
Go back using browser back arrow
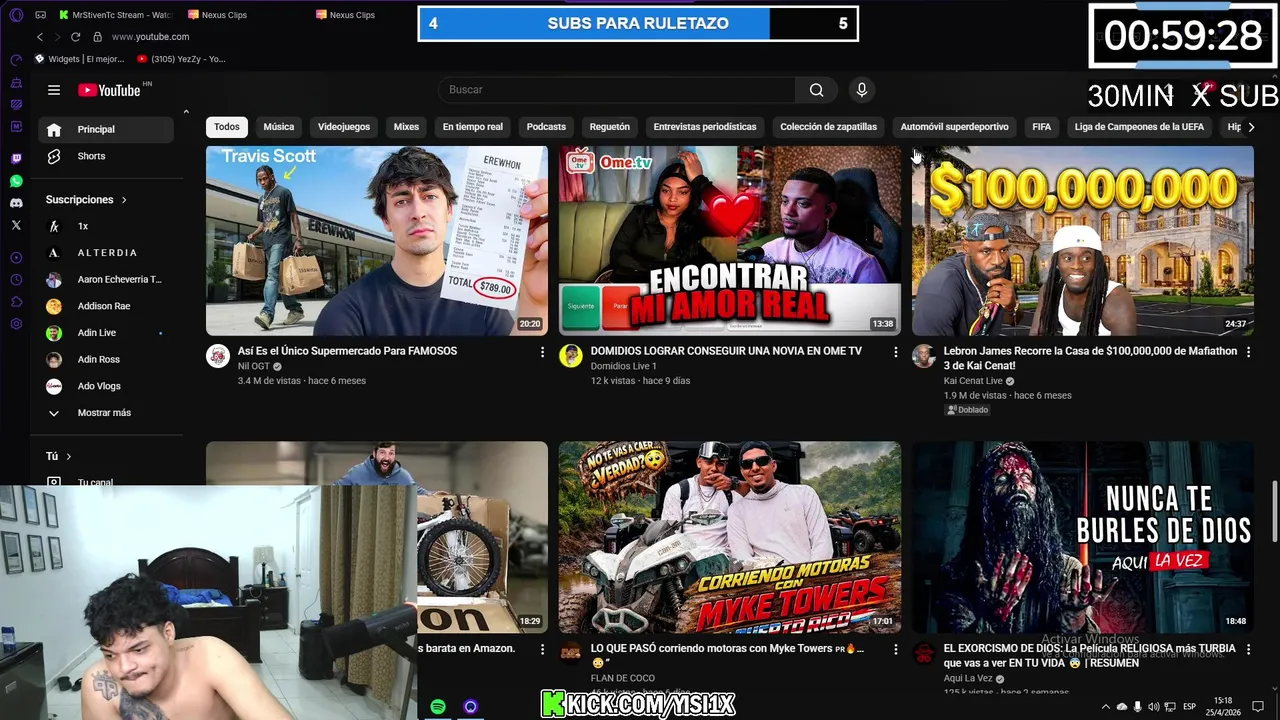pos(40,37)
